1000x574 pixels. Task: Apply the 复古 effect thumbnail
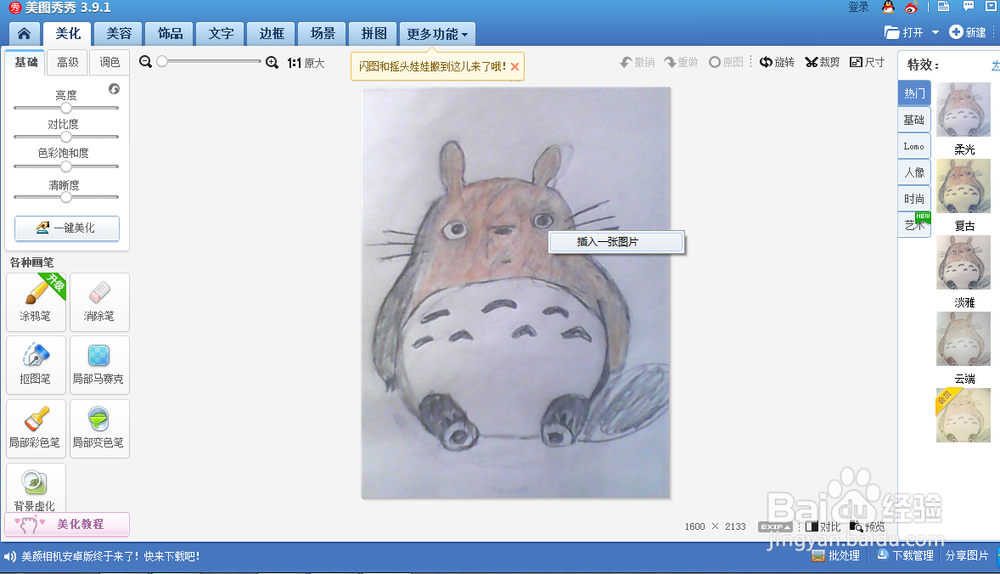click(964, 186)
